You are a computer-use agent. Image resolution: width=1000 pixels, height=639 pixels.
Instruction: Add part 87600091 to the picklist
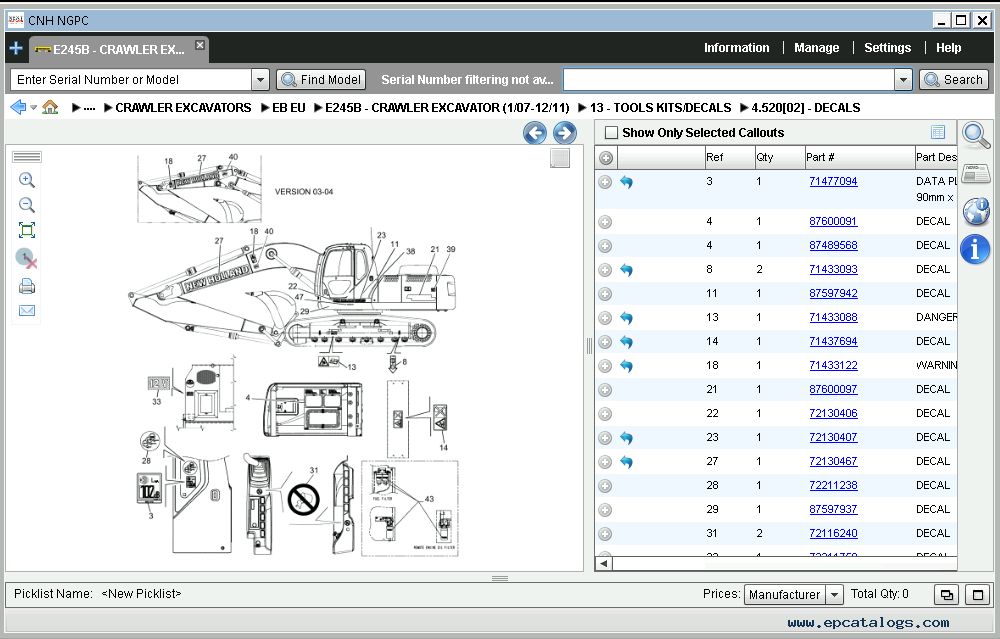605,222
